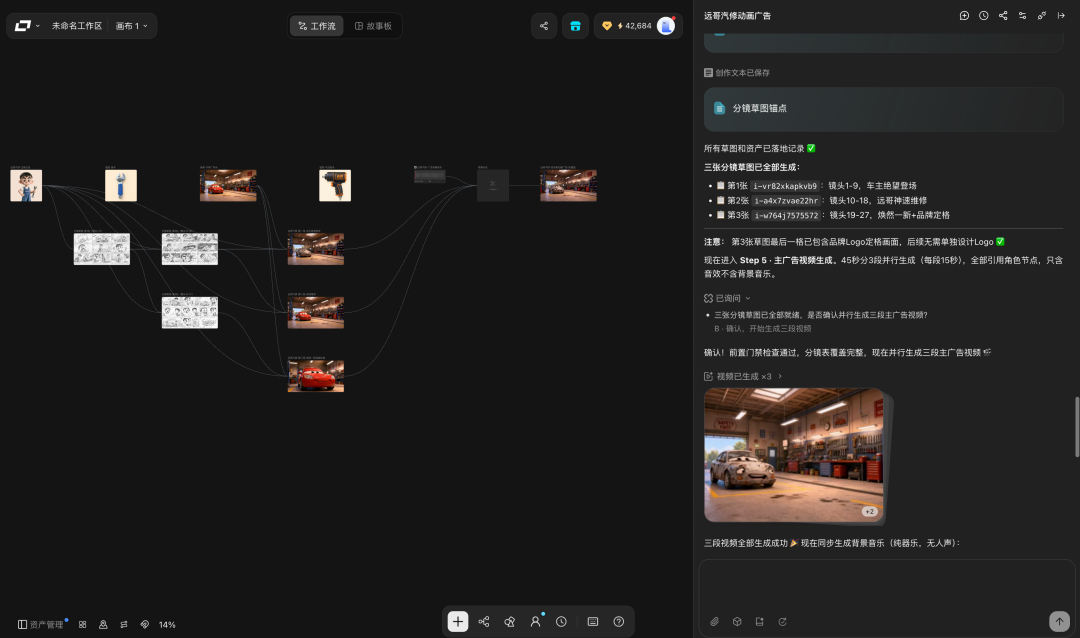Click the plug connector icon in panel header
Viewport: 1080px width, 638px height.
click(1041, 16)
